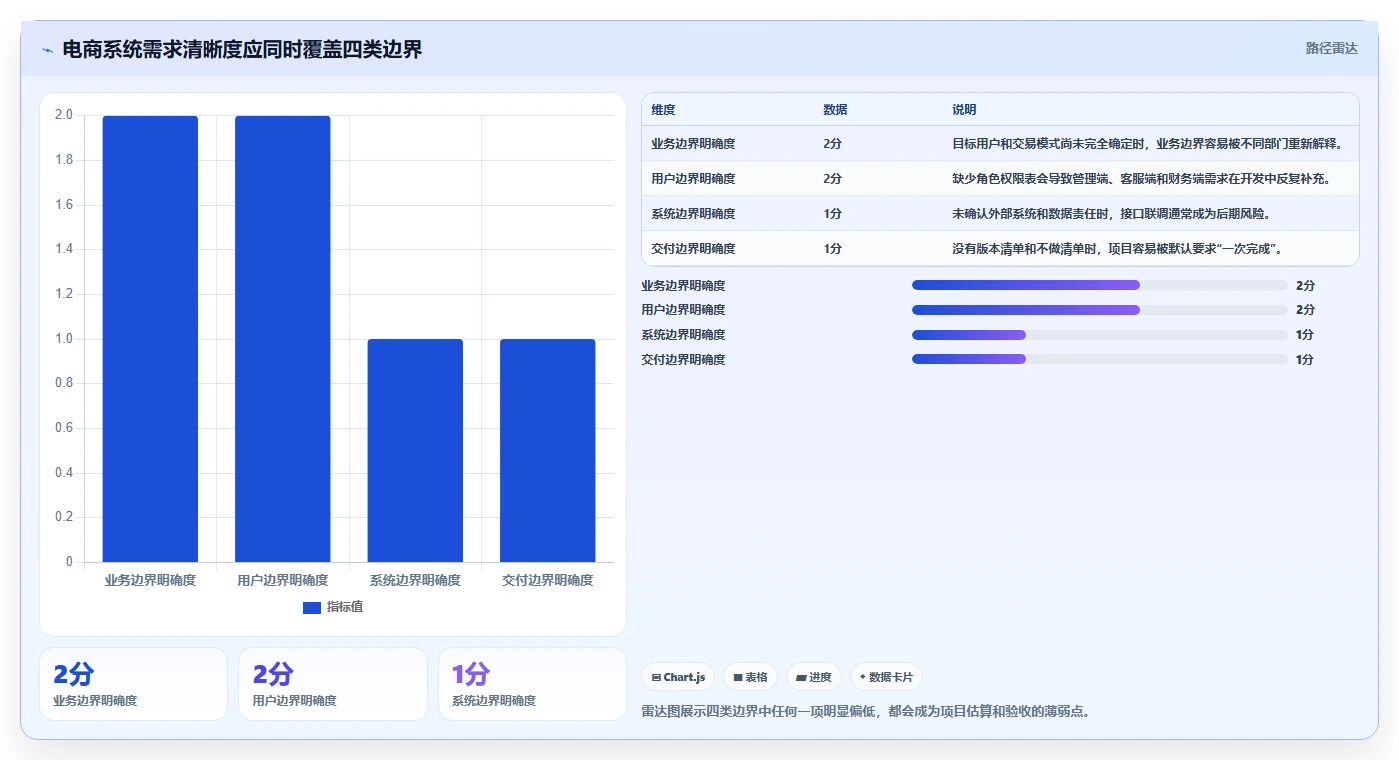
Task: Click the 业务边界明确度 bar in the chart
Action: [x=150, y=339]
